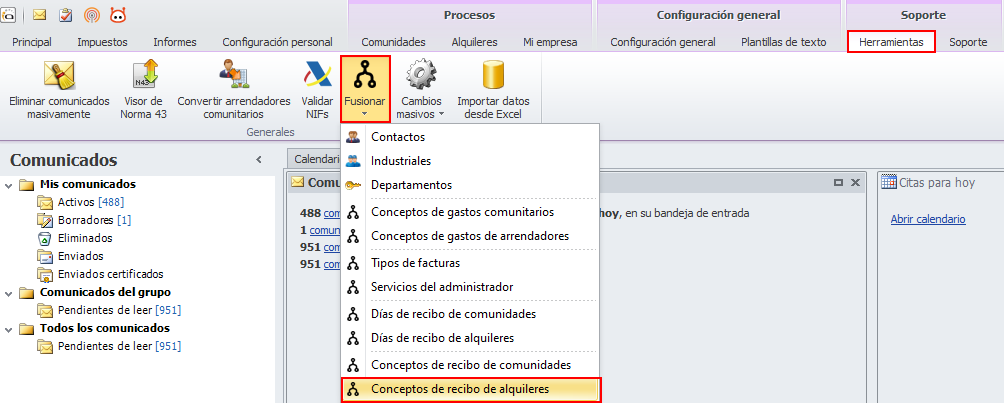Maximize the Comunicados widget panel
The width and height of the screenshot is (1004, 403).
click(838, 183)
